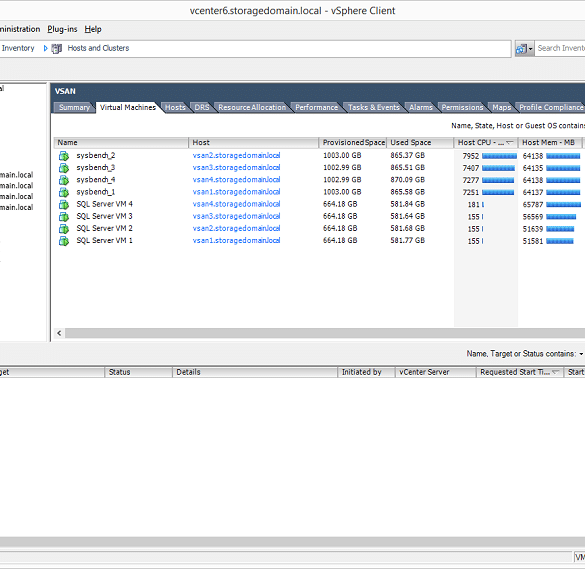This screenshot has width=585, height=569.
Task: Click the VM list horizontal scrollbar track
Action: (x=325, y=333)
